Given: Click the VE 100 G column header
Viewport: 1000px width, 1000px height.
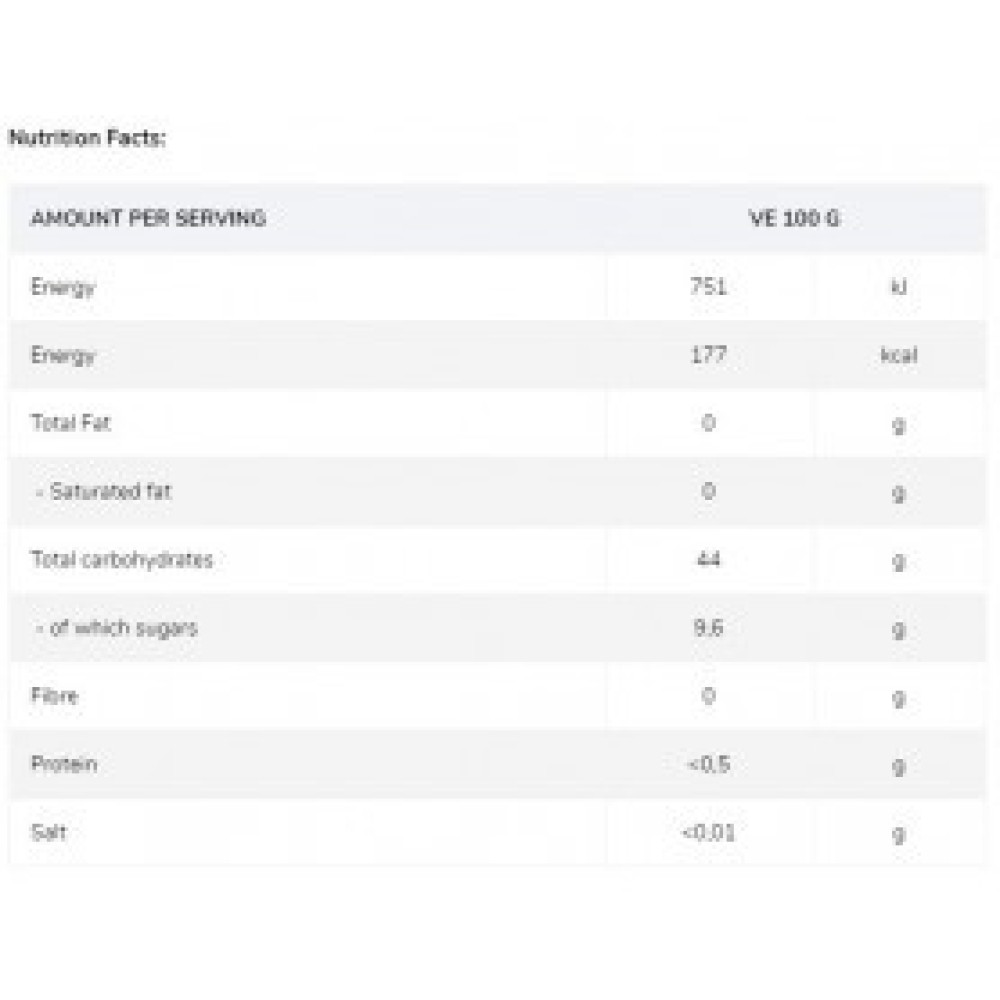Looking at the screenshot, I should (x=795, y=218).
